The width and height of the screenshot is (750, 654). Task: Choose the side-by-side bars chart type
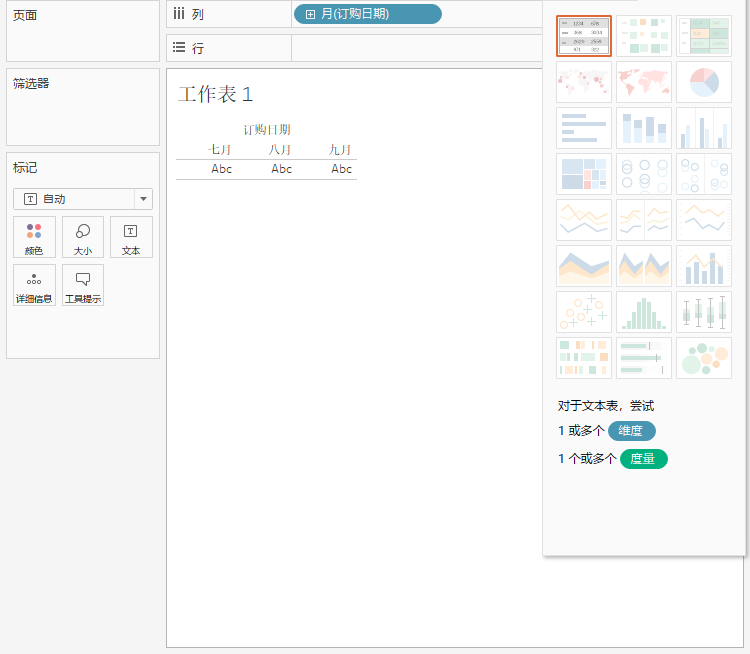pyautogui.click(x=704, y=128)
